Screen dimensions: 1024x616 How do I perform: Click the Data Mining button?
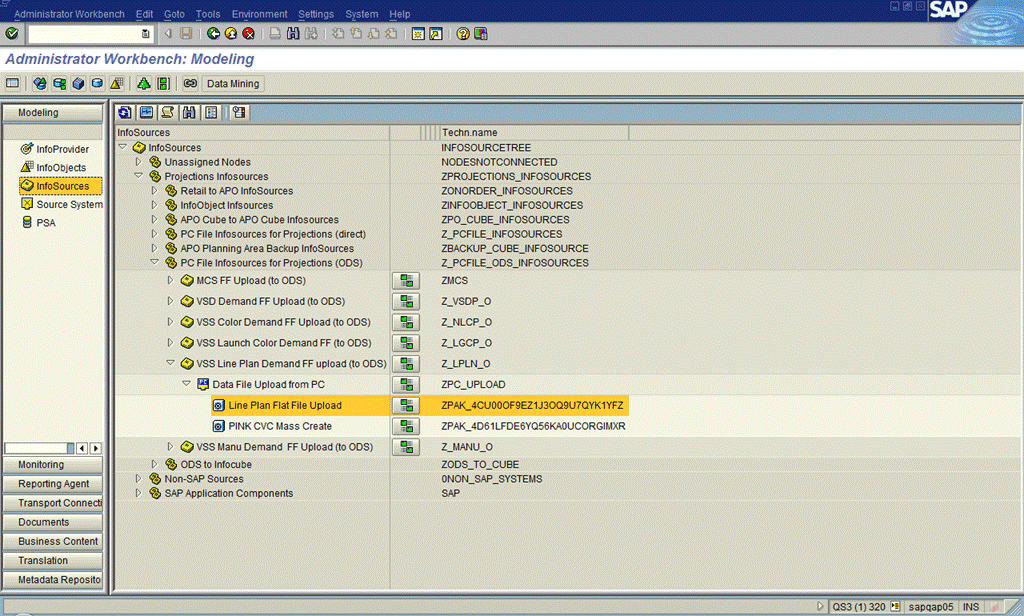click(233, 84)
